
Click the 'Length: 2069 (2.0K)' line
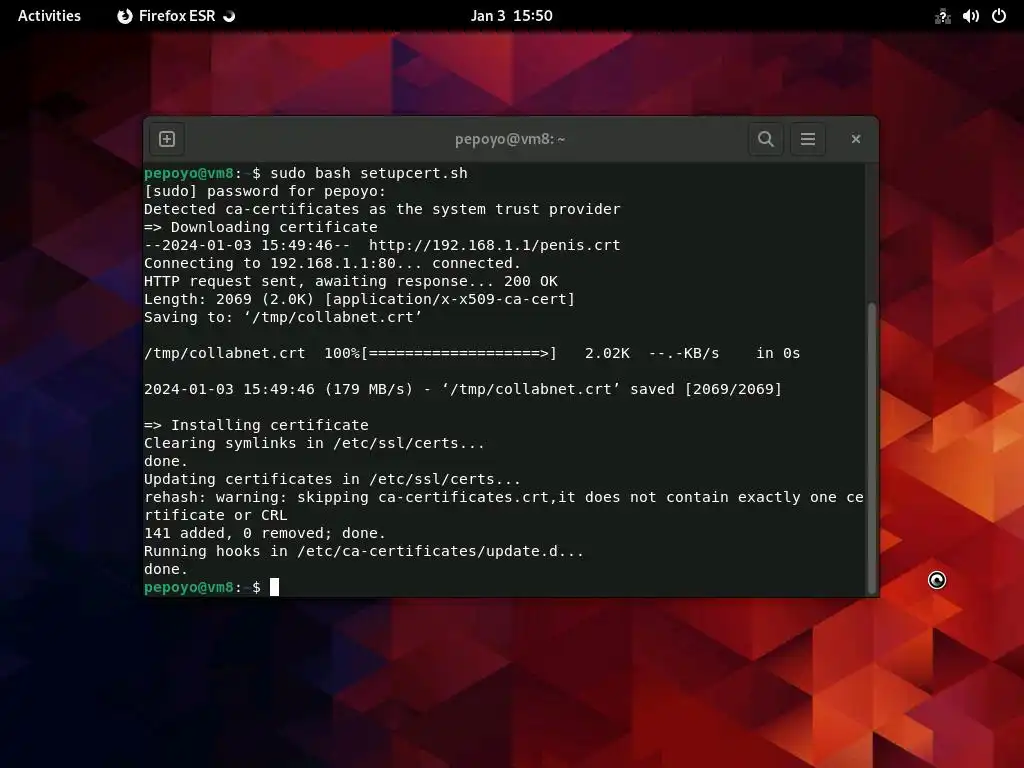tap(359, 299)
